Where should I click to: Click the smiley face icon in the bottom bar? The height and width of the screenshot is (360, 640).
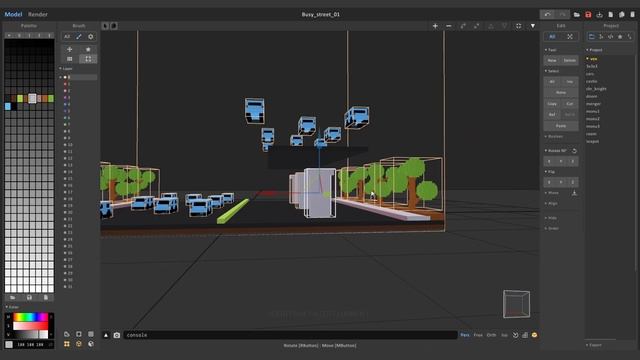[534, 335]
